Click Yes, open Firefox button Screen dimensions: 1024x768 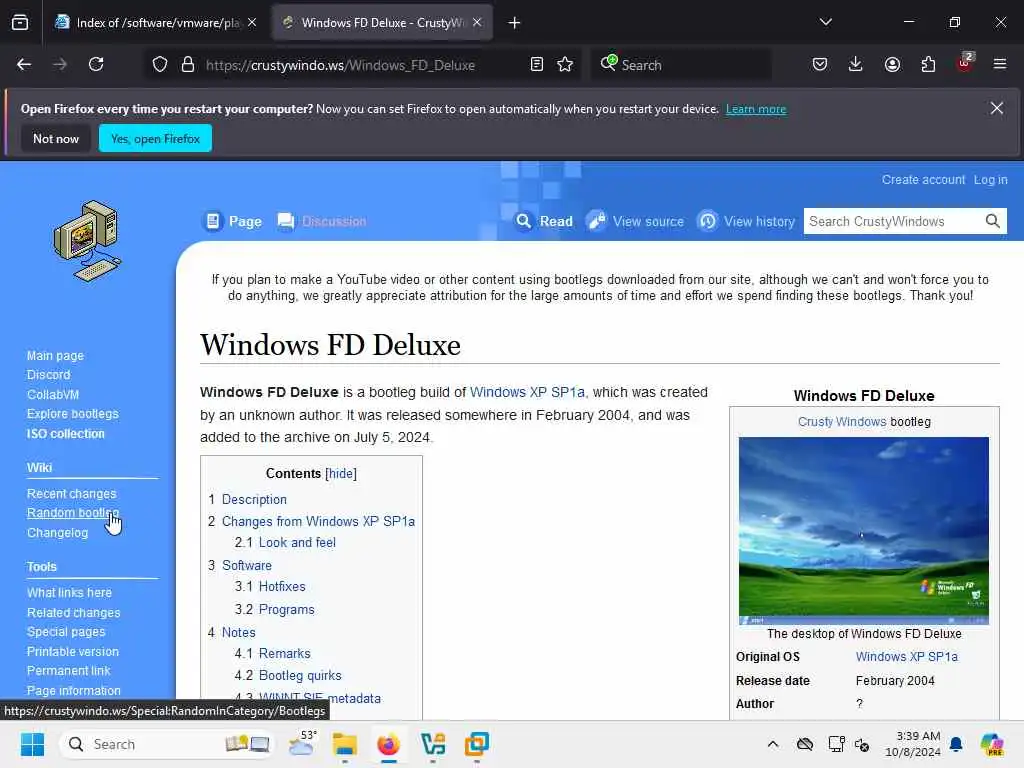pos(155,138)
